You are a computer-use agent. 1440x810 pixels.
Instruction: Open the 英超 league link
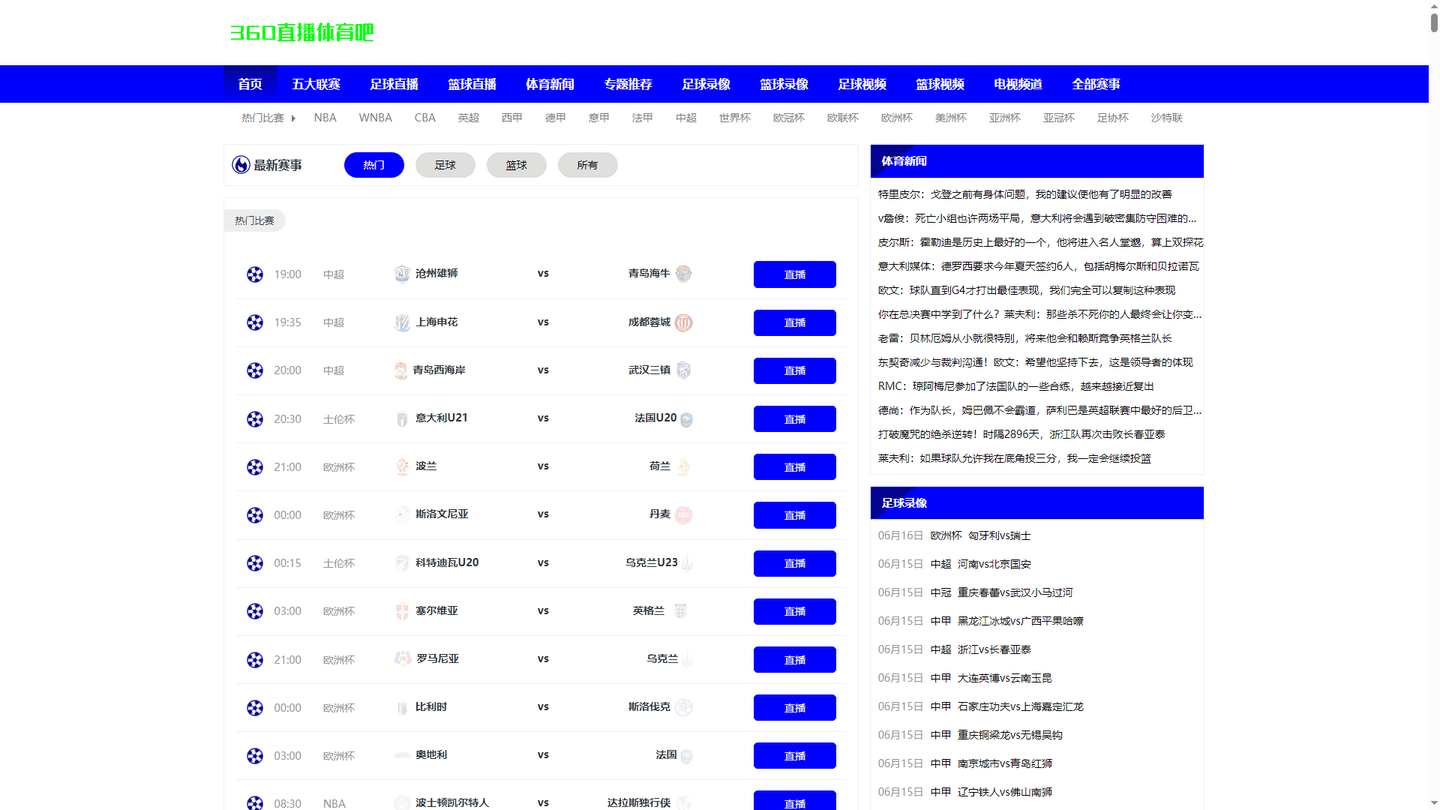pos(468,118)
